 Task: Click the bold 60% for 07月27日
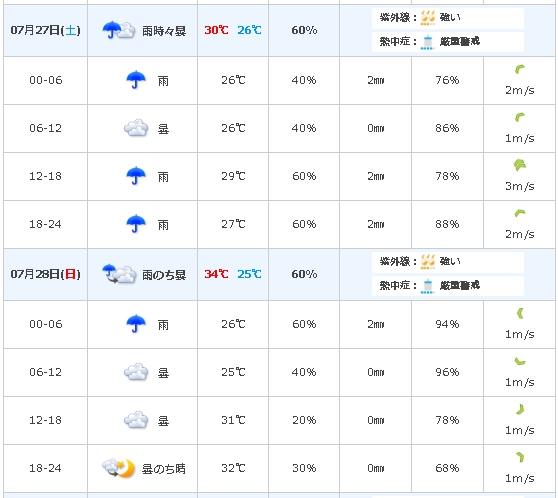coord(304,30)
